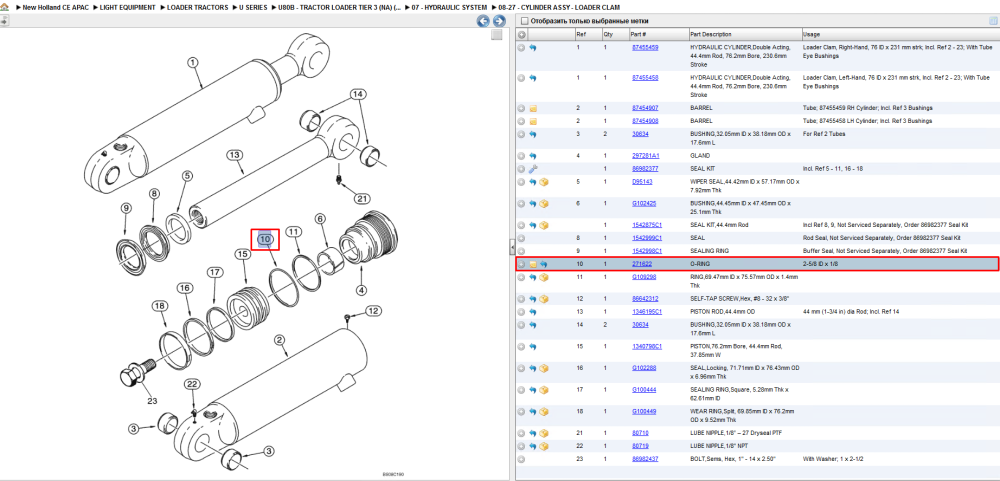Select callout 22 above the barrel nipple

pyautogui.click(x=192, y=384)
